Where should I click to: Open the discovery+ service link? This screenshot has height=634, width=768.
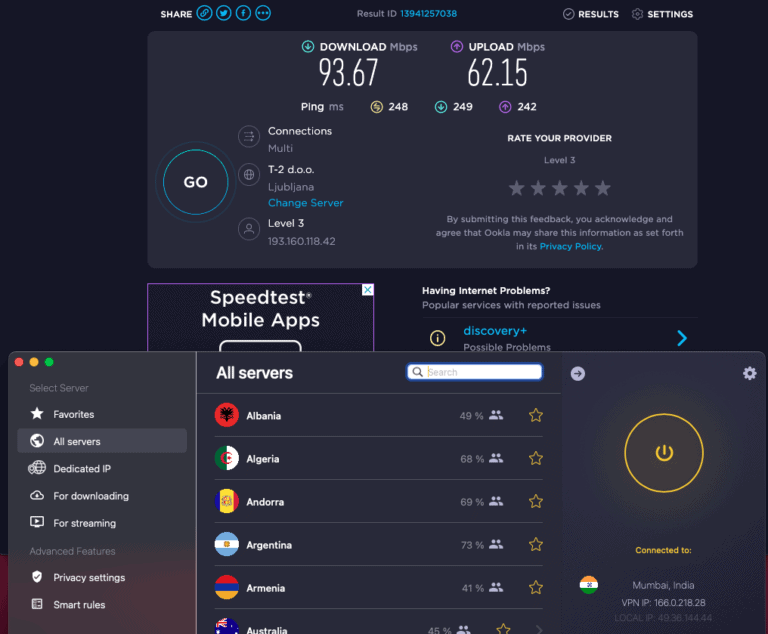tap(495, 331)
